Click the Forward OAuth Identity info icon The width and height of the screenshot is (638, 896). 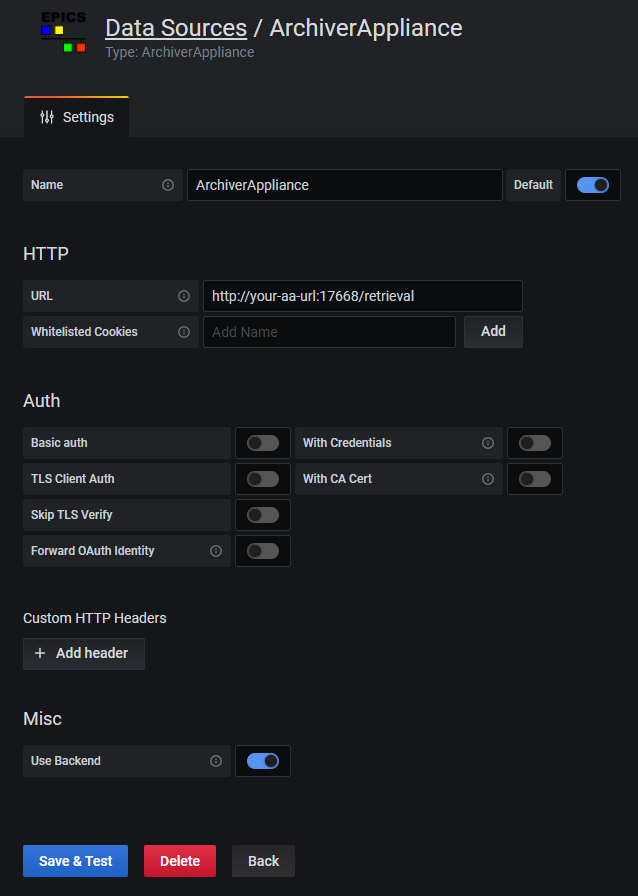click(x=216, y=551)
